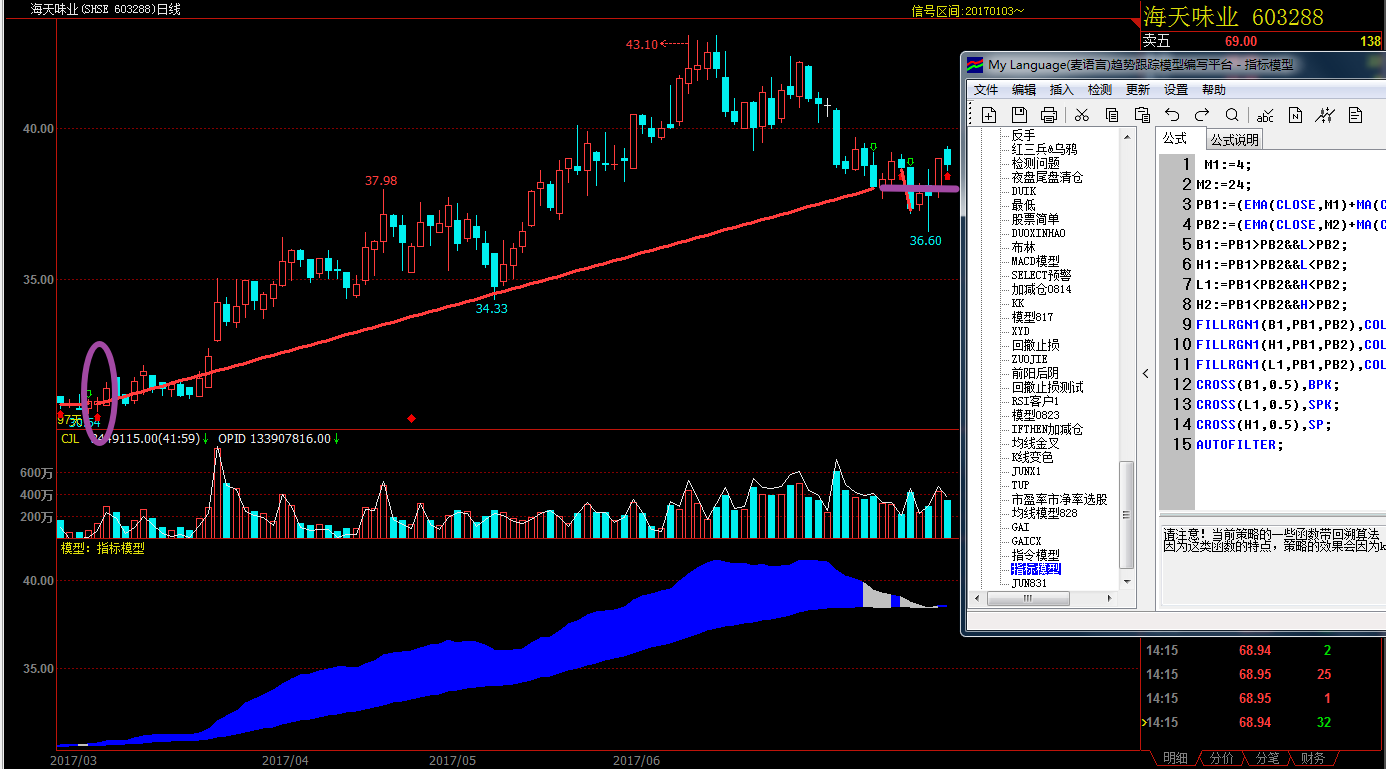Image resolution: width=1386 pixels, height=769 pixels.
Task: Select the RSI客户1 model in the tree
Action: coord(1035,401)
